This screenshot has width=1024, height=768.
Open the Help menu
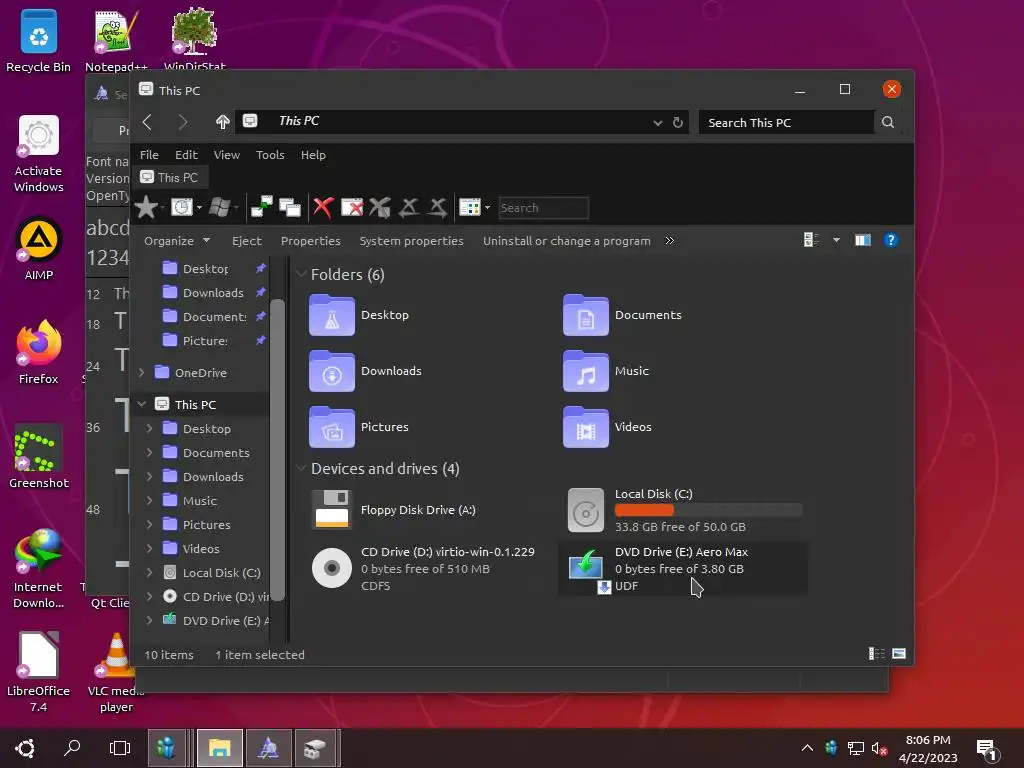coord(313,155)
